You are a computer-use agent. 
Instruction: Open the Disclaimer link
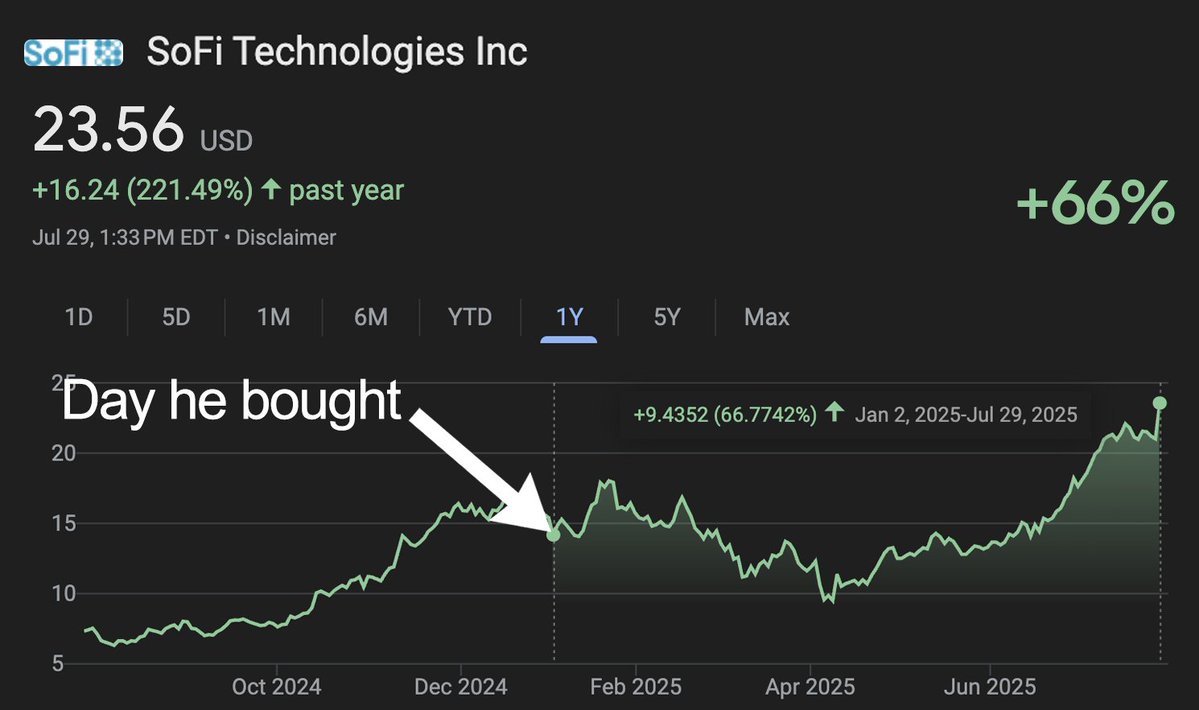click(x=286, y=238)
